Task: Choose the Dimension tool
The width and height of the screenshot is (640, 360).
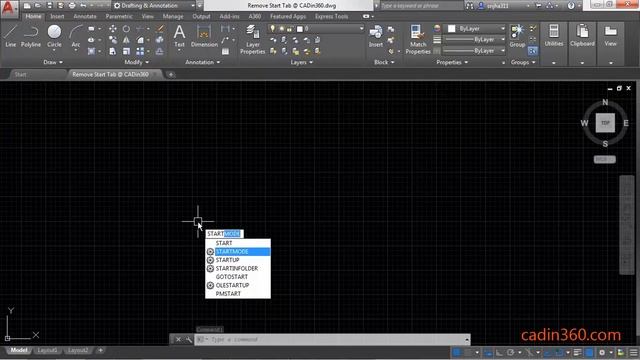Action: [x=204, y=36]
